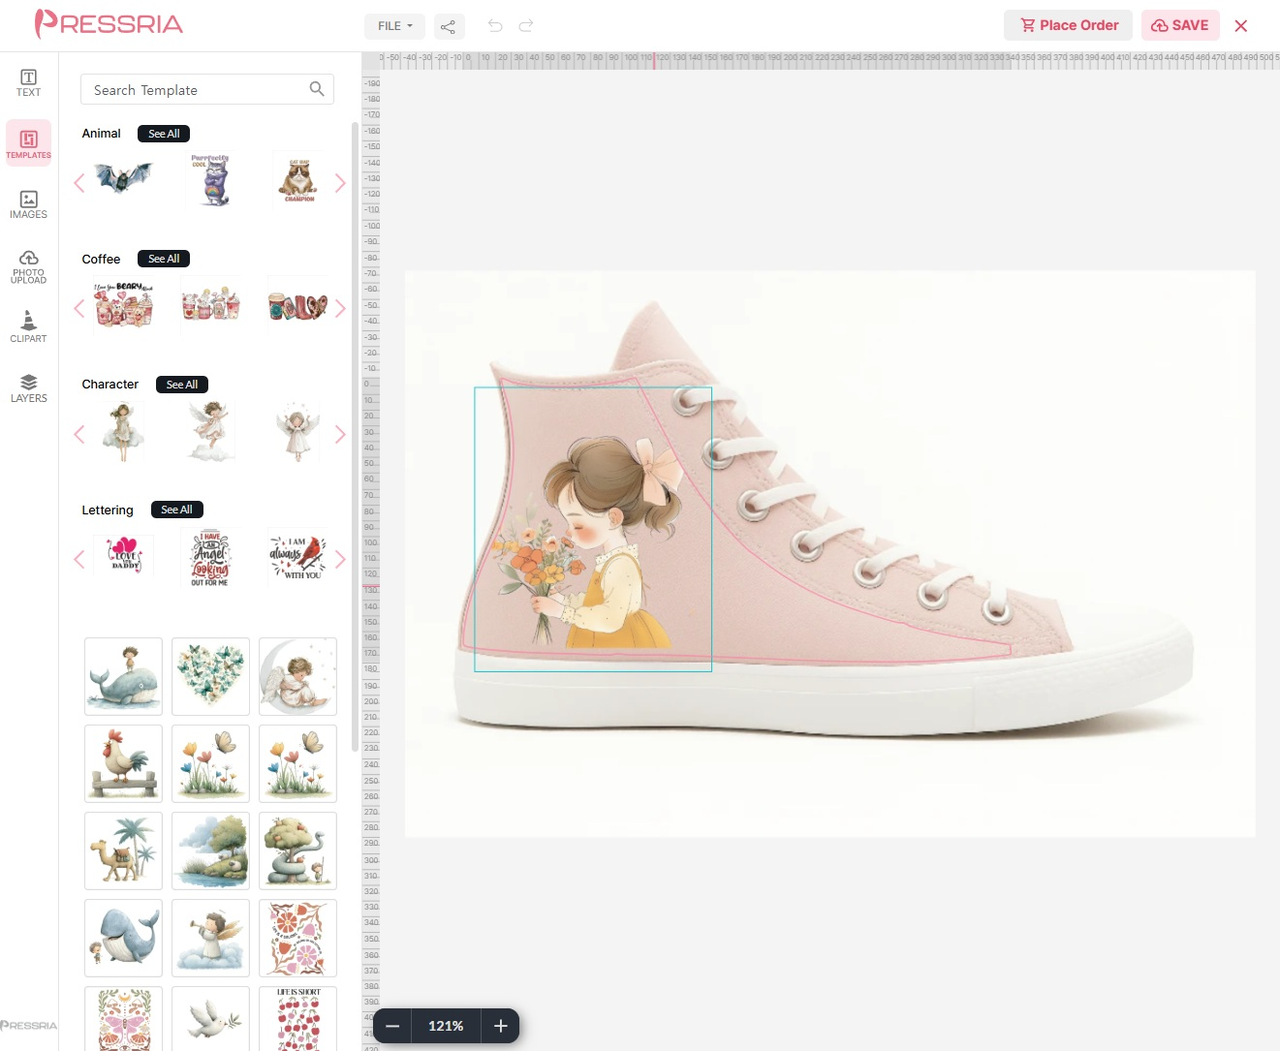Screen dimensions: 1280x1051
Task: Select the middle Coffee drinks template
Action: click(211, 305)
